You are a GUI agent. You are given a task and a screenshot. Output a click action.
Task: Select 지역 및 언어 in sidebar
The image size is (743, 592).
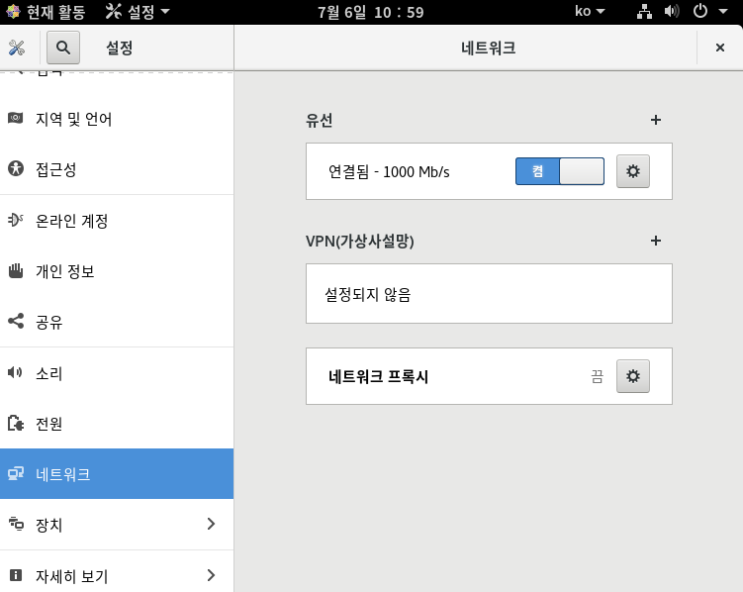point(117,118)
